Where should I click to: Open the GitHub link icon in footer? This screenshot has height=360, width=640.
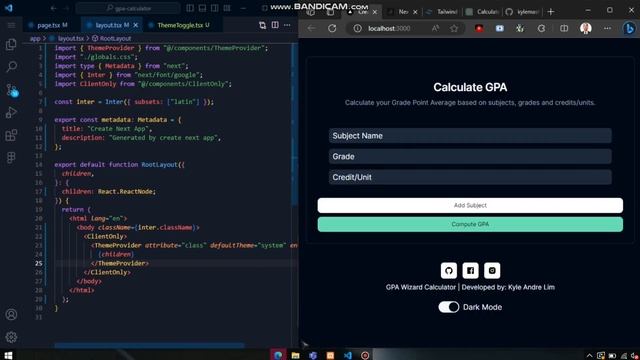coord(449,270)
